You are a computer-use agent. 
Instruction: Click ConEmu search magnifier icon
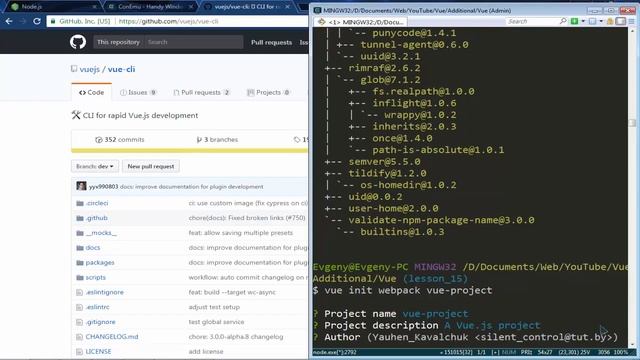563,21
